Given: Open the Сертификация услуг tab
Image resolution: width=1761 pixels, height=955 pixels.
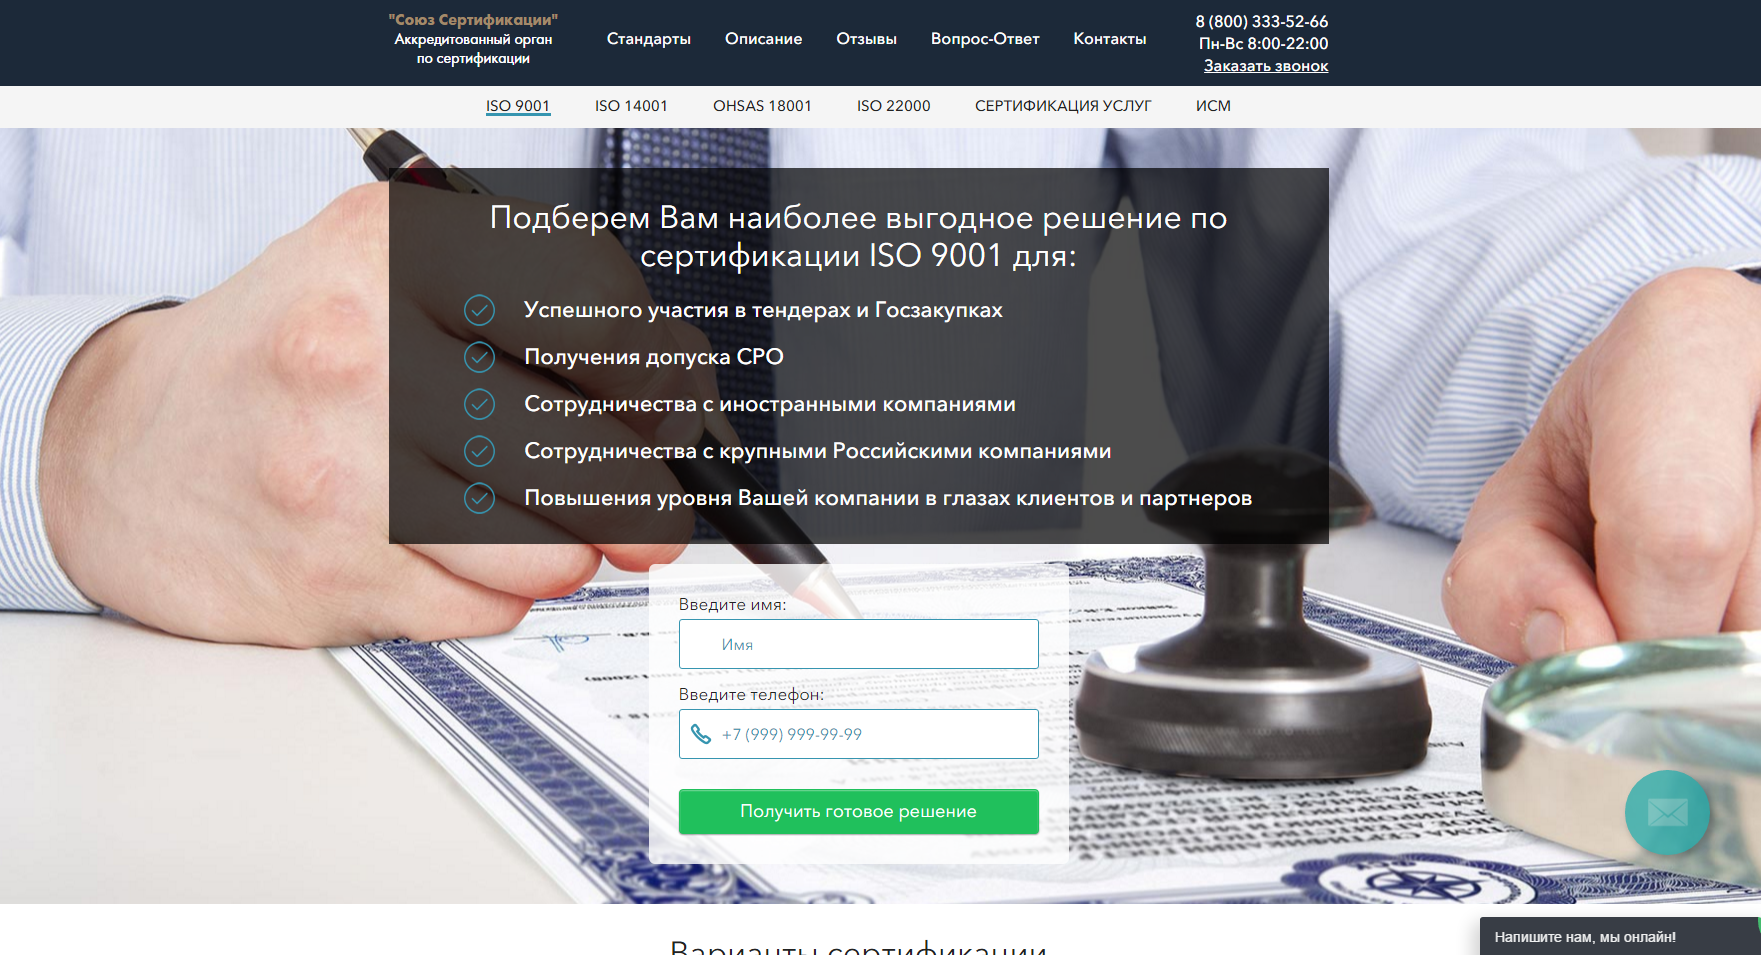Looking at the screenshot, I should tap(1063, 106).
